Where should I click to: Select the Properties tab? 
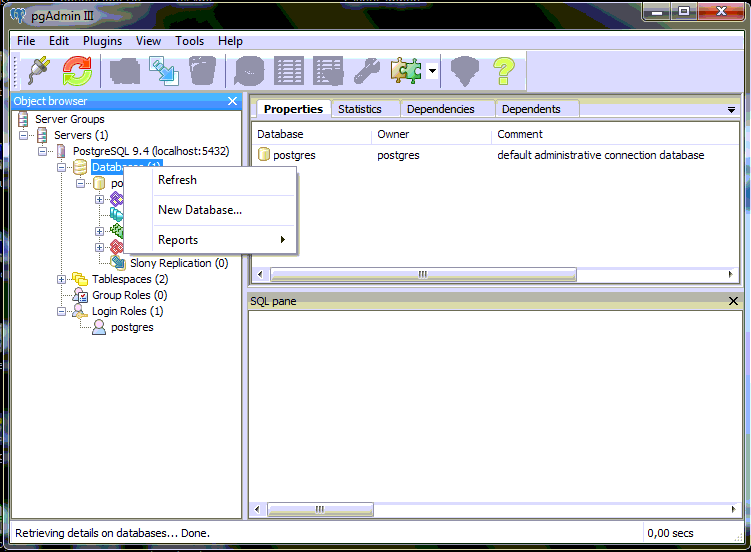pos(293,109)
